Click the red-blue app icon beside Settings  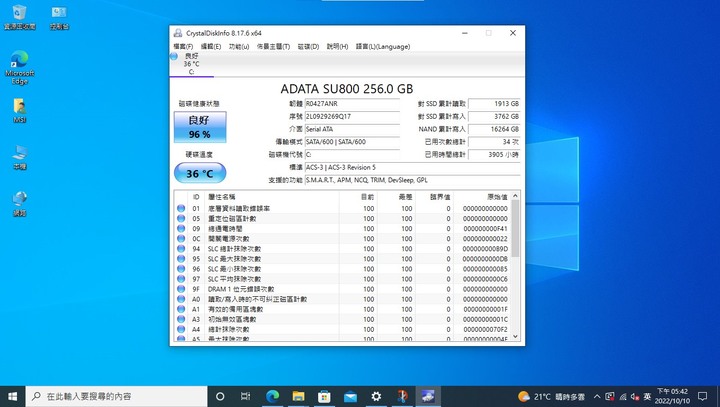click(x=402, y=396)
